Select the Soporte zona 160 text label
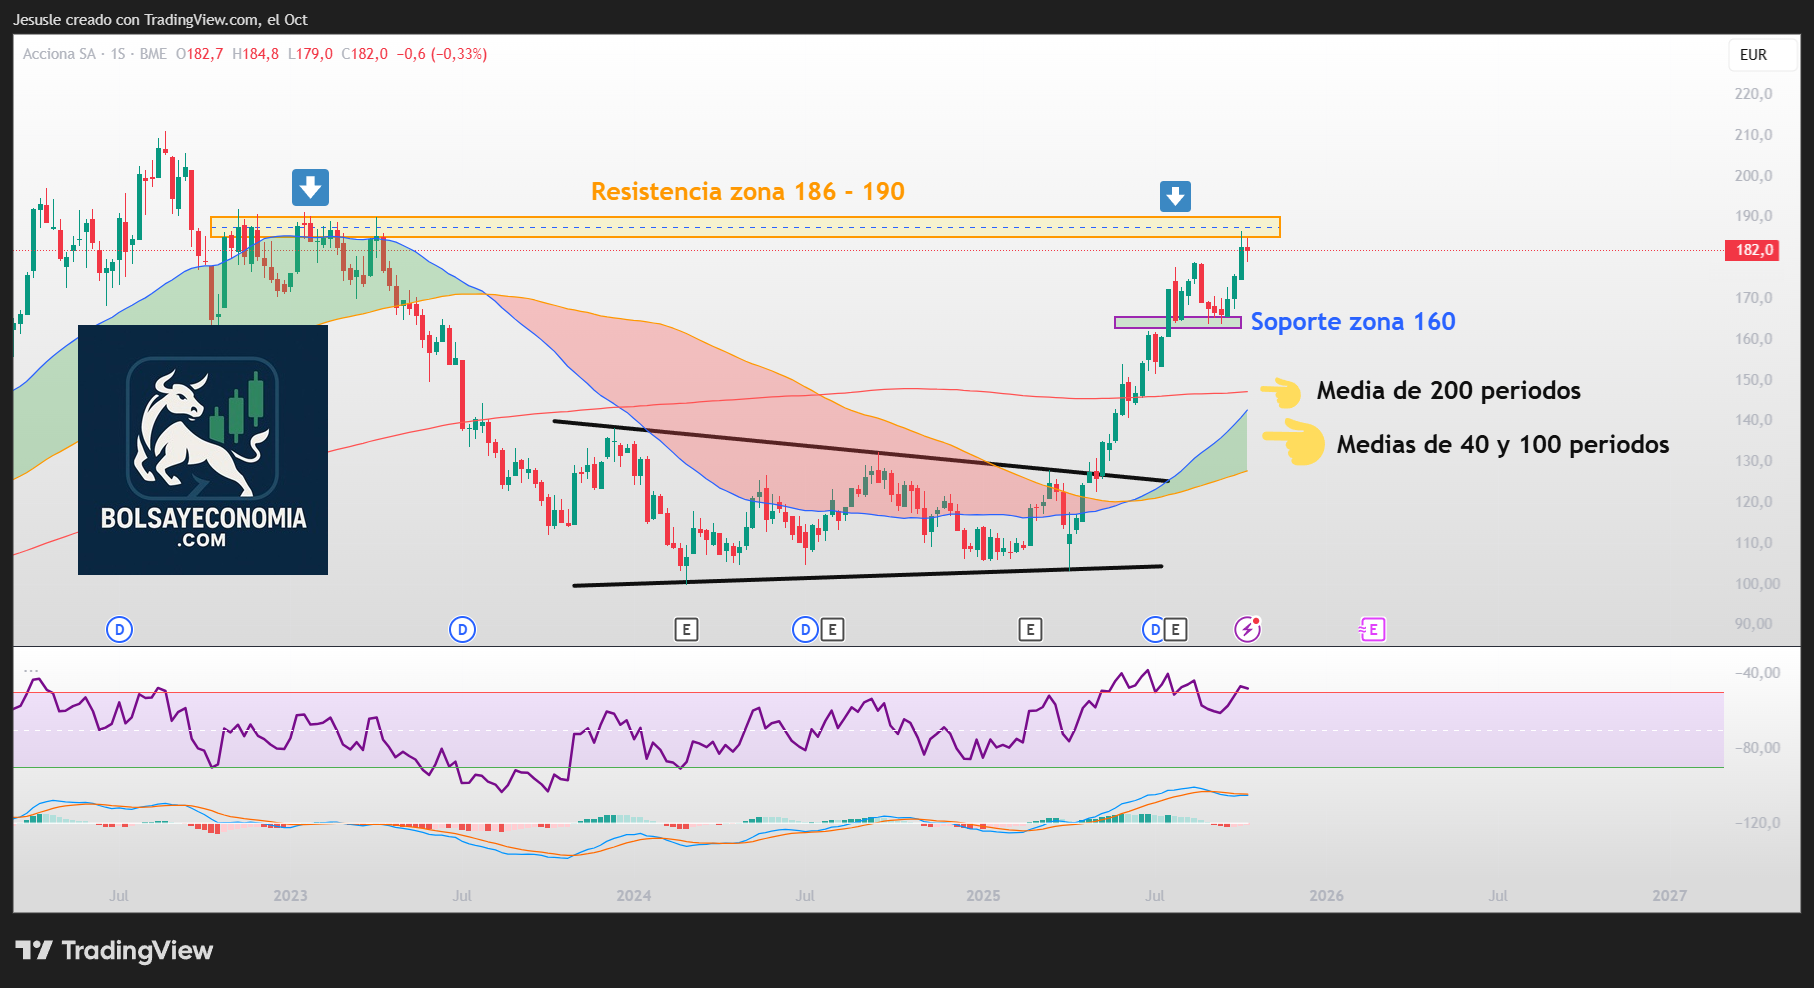Image resolution: width=1814 pixels, height=988 pixels. pos(1352,322)
